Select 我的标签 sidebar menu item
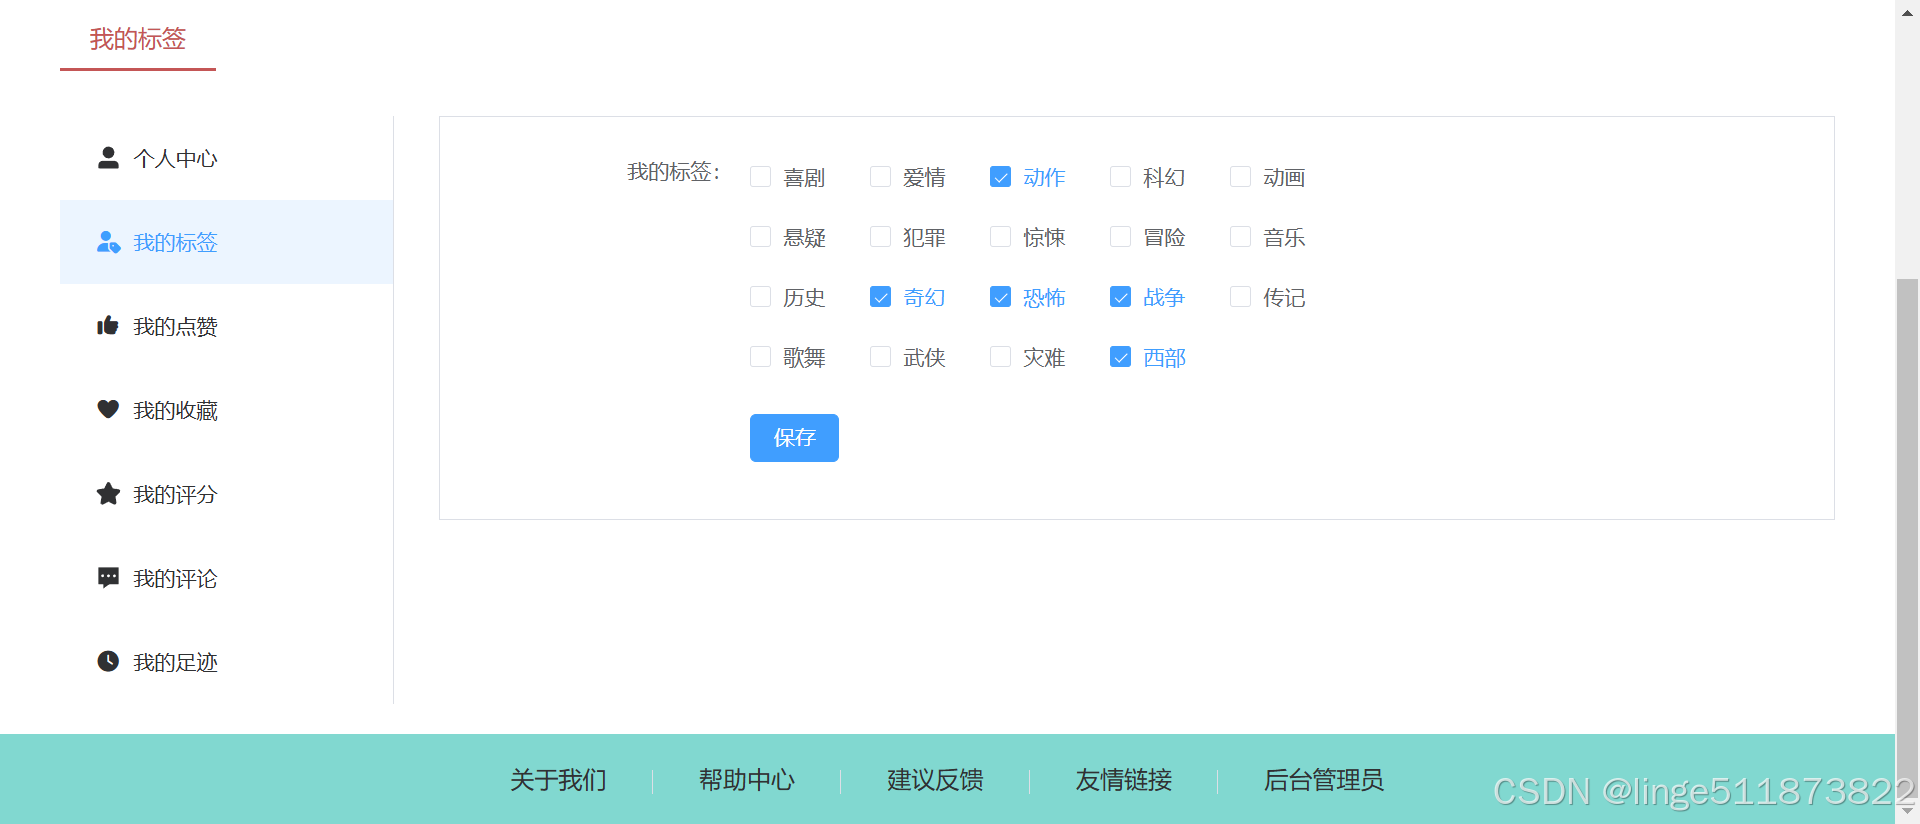 pyautogui.click(x=226, y=242)
